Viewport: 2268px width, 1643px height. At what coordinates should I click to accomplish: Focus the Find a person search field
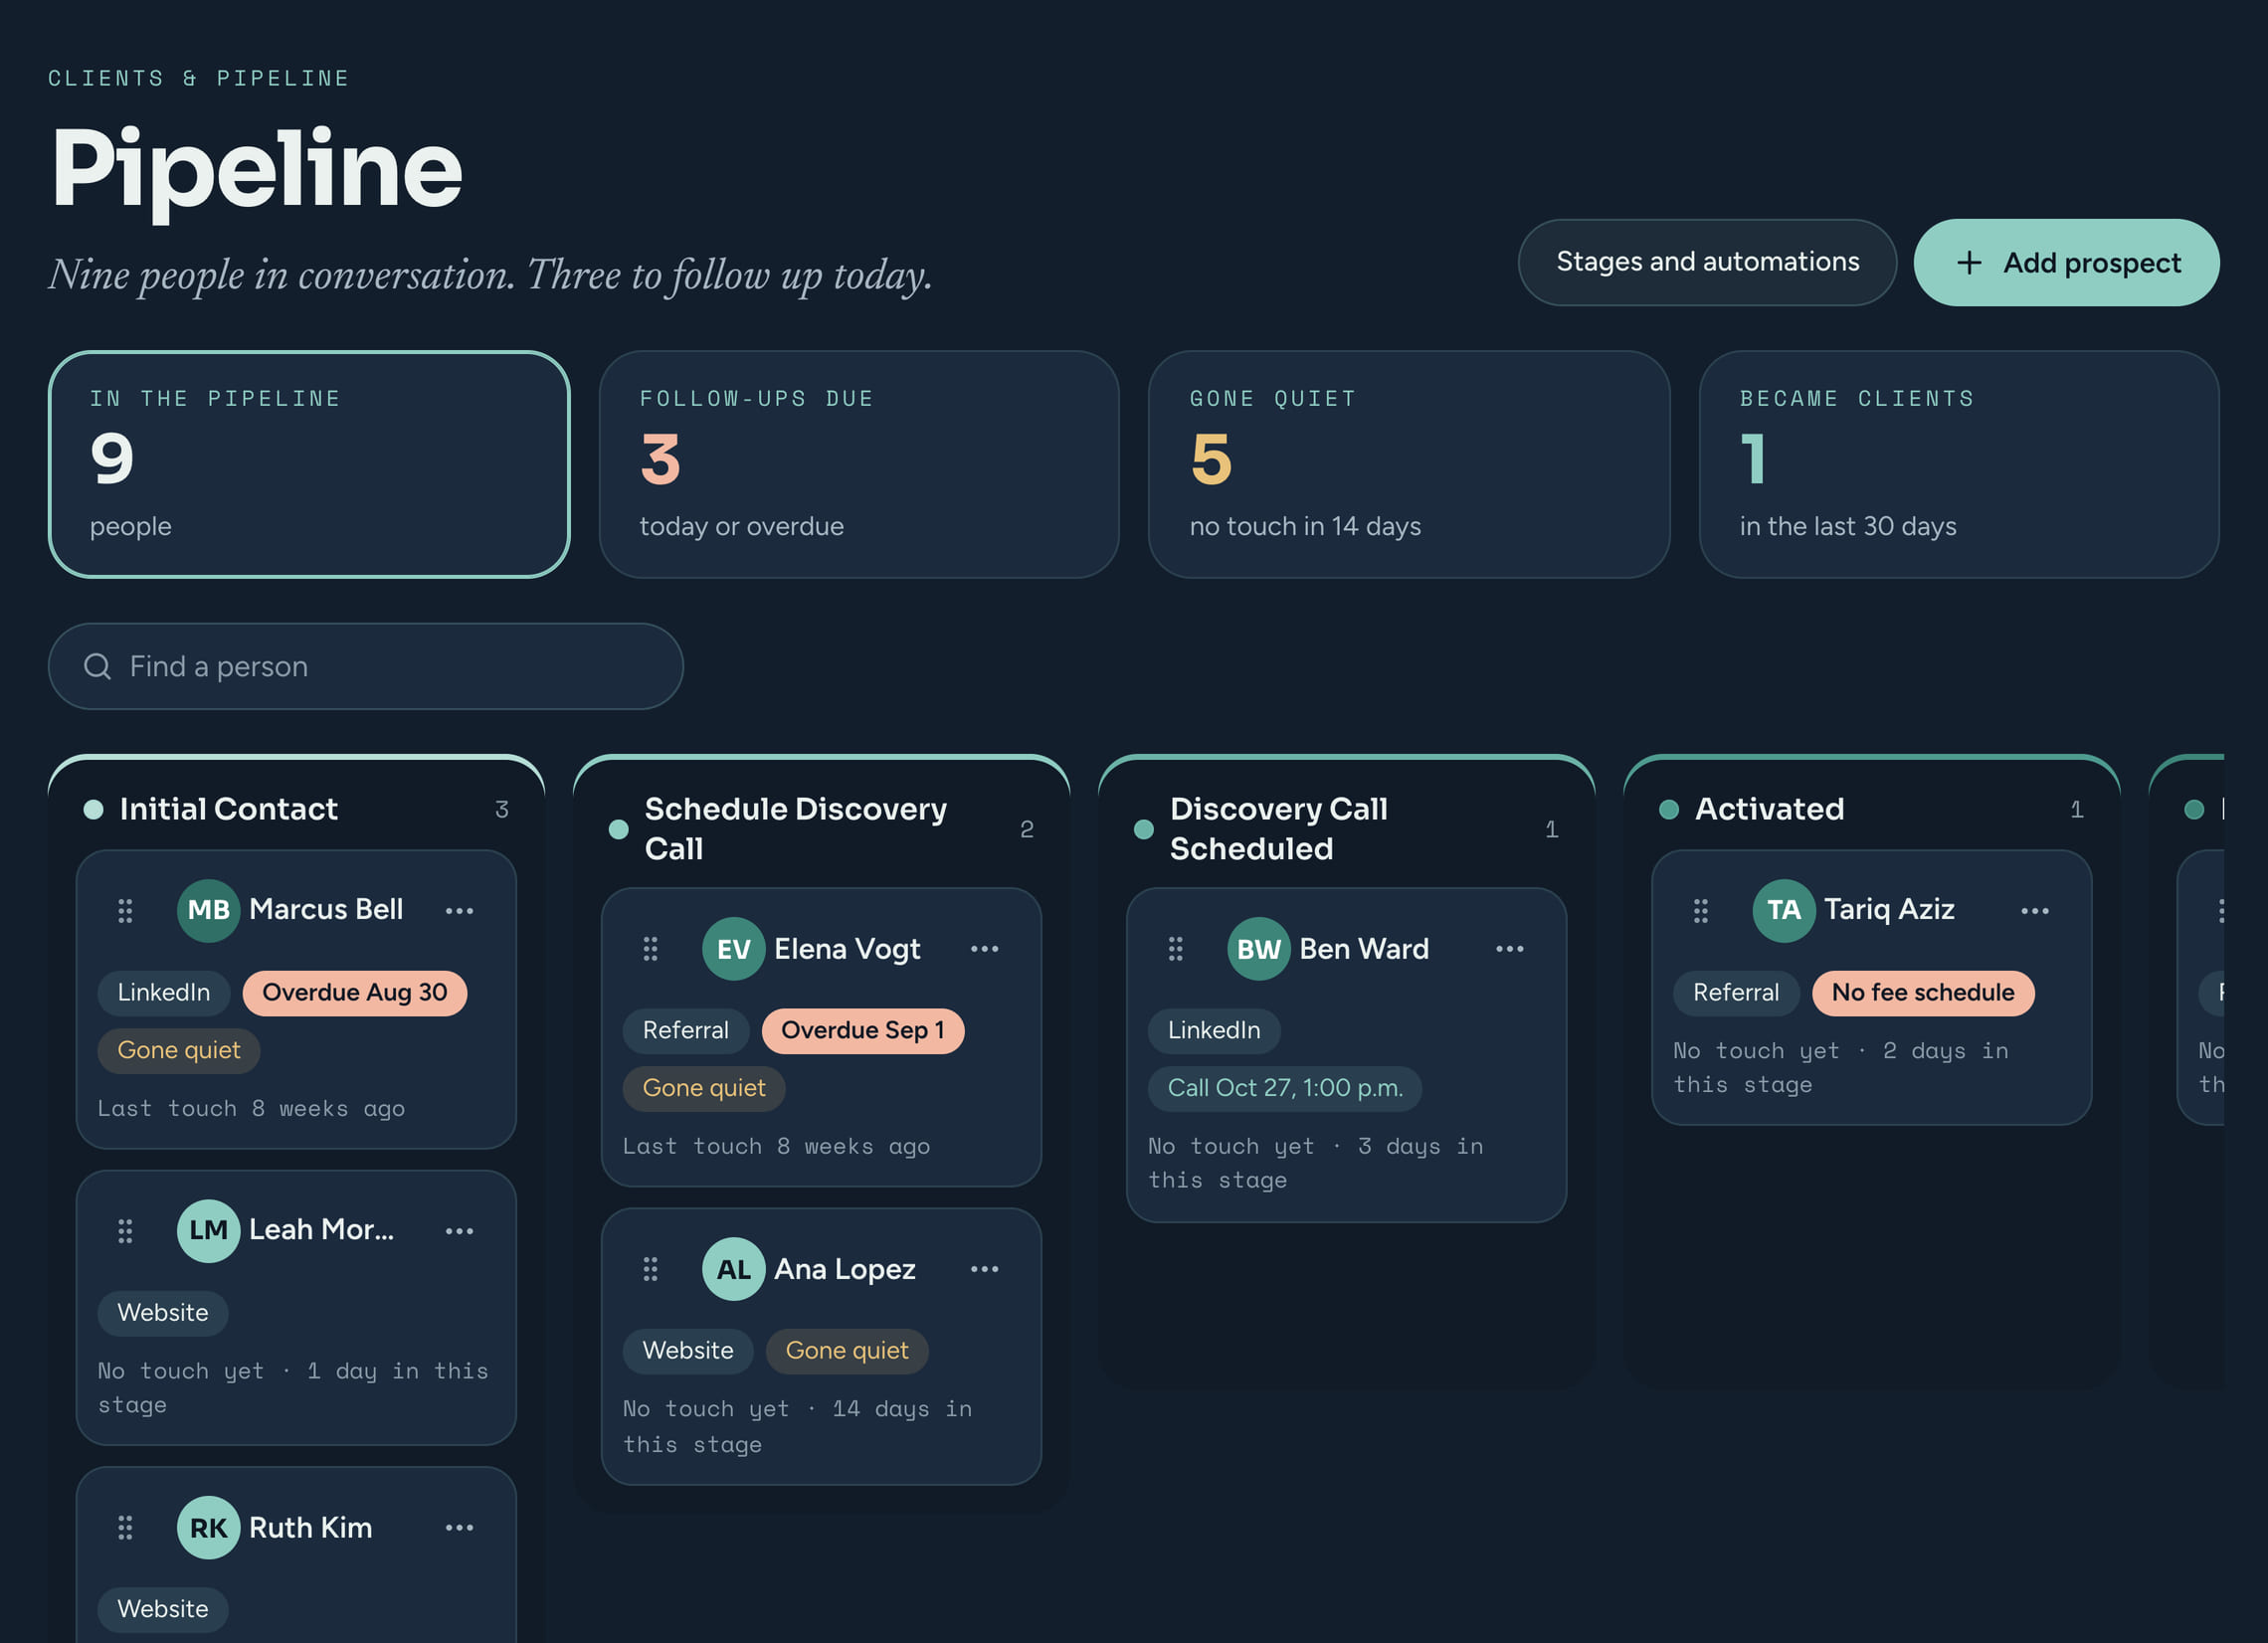tap(366, 666)
